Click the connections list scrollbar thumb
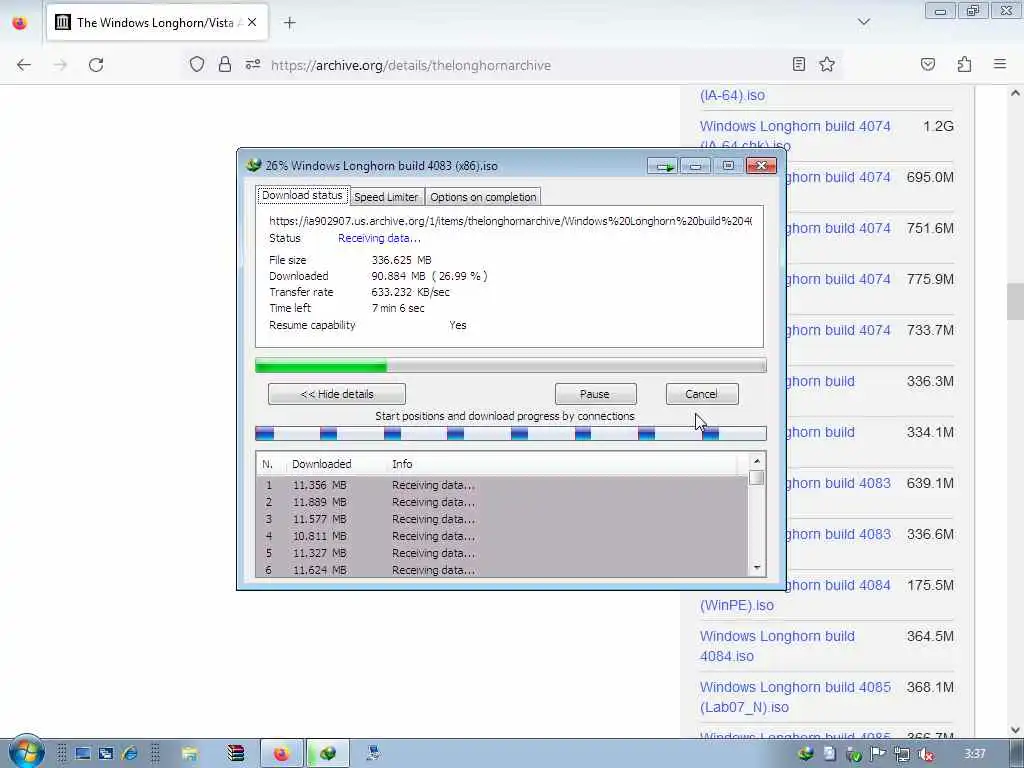Screen dimensions: 1024x768 [756, 477]
